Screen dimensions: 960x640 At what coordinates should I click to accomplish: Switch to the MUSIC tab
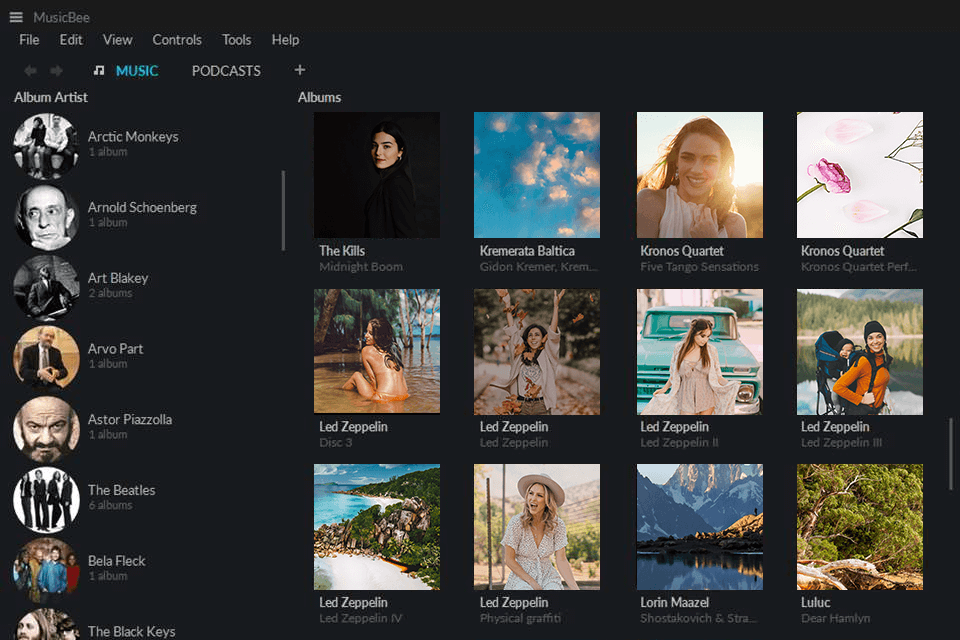click(x=138, y=71)
